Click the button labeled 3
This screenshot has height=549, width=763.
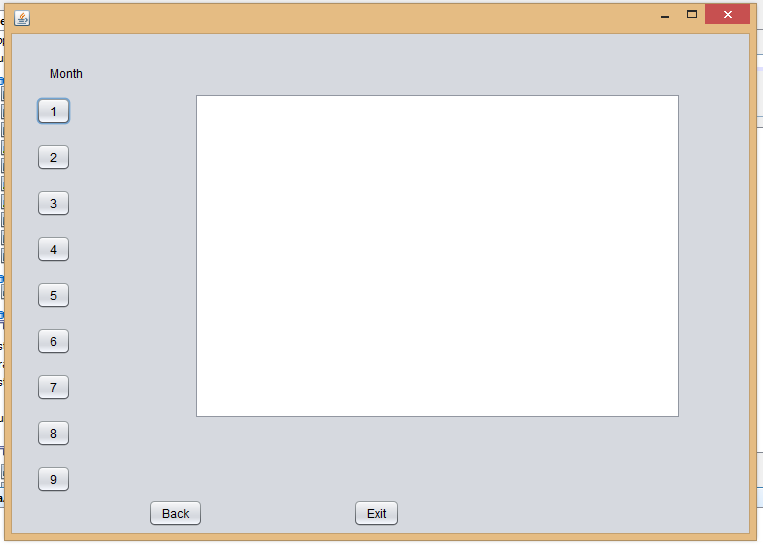(x=54, y=203)
